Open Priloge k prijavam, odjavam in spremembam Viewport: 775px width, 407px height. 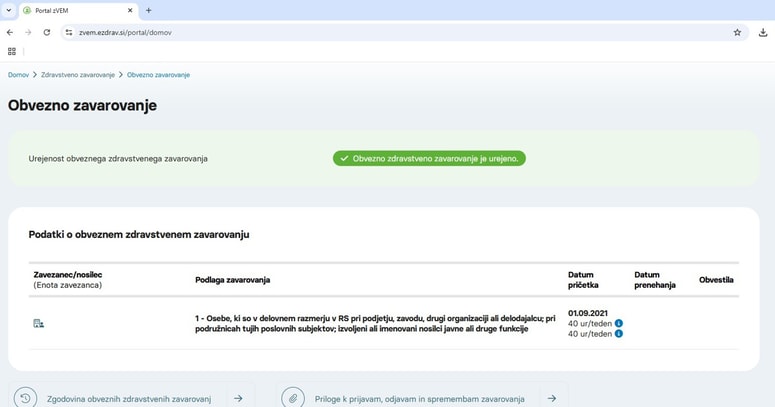coord(420,399)
